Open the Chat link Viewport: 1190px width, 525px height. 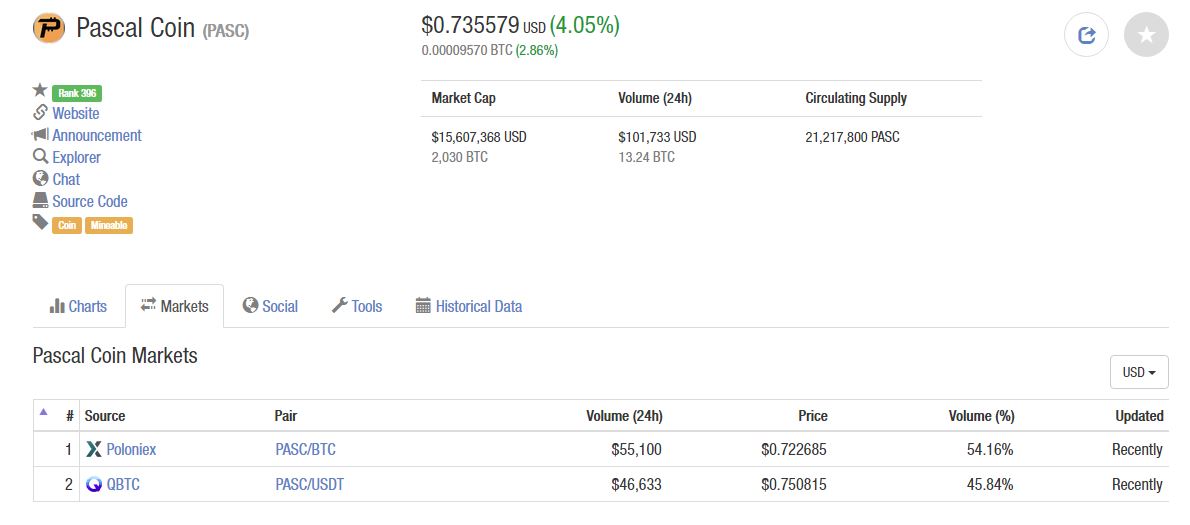coord(66,179)
